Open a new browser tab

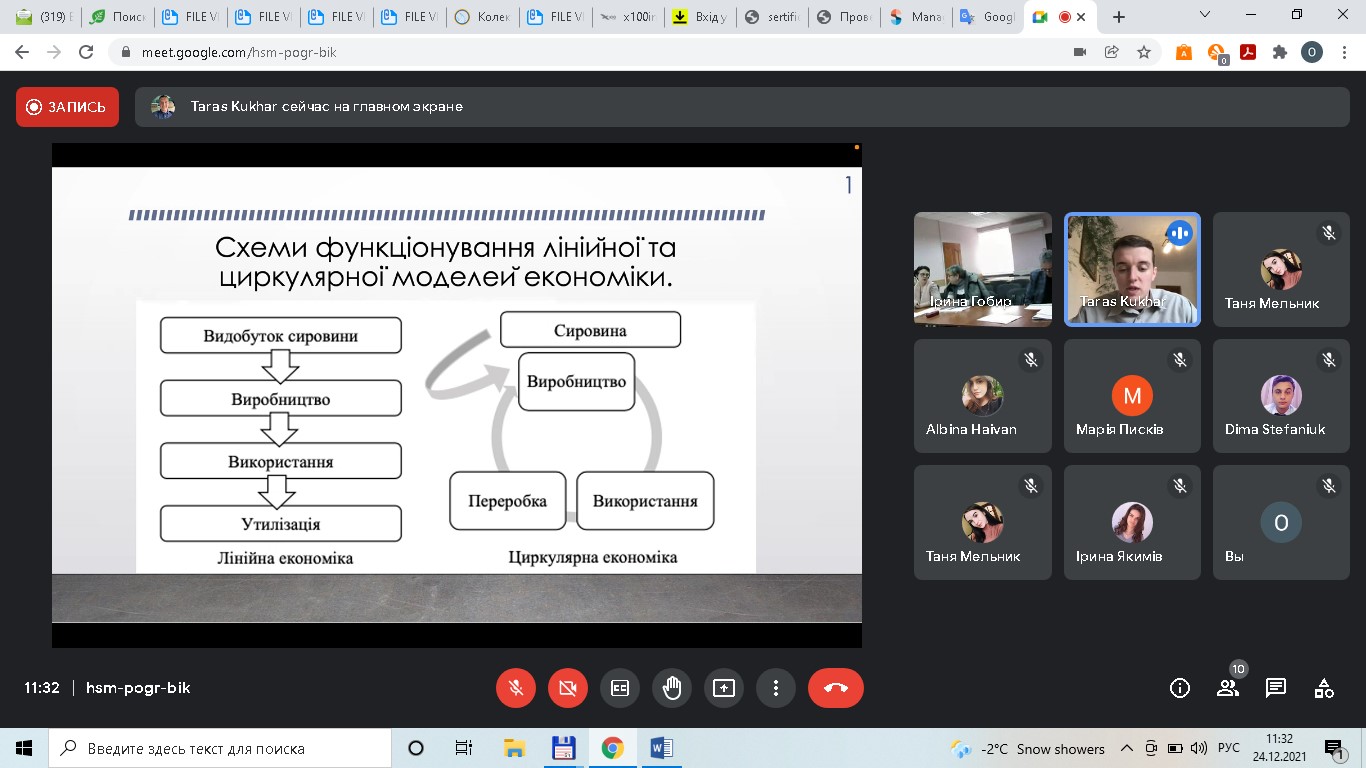point(1119,17)
